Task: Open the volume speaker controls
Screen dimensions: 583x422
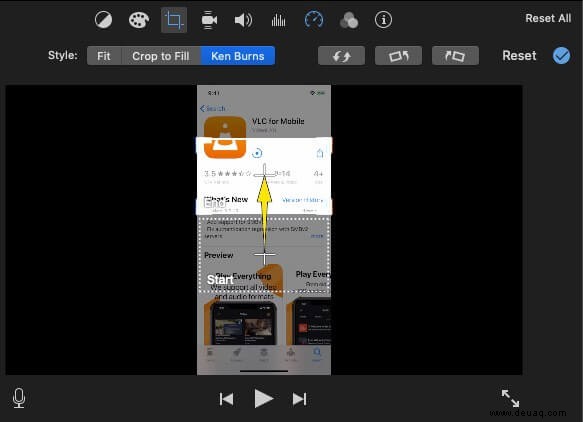Action: tap(244, 20)
